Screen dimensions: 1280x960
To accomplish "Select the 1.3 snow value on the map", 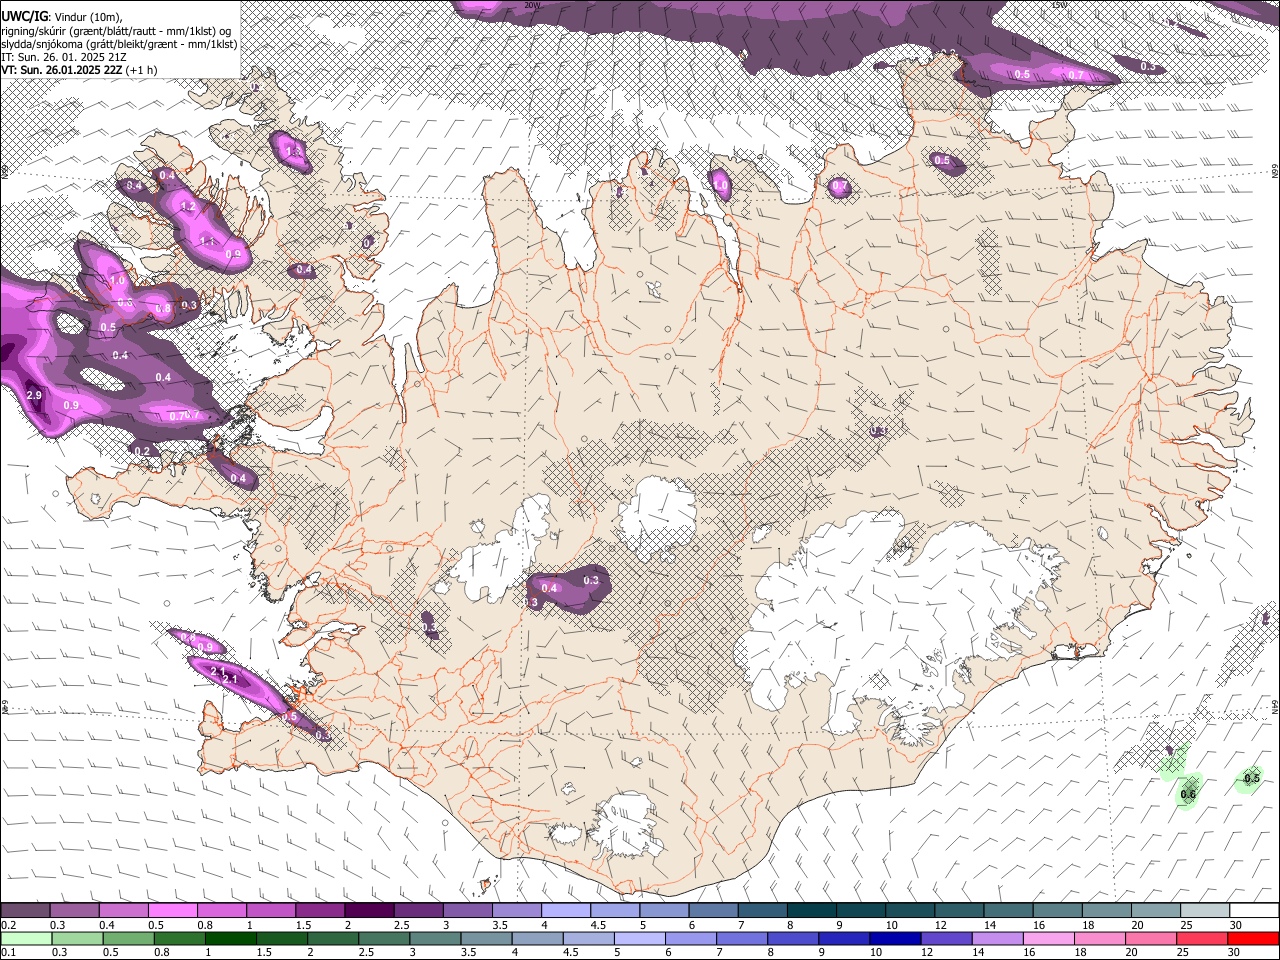I will 293,151.
